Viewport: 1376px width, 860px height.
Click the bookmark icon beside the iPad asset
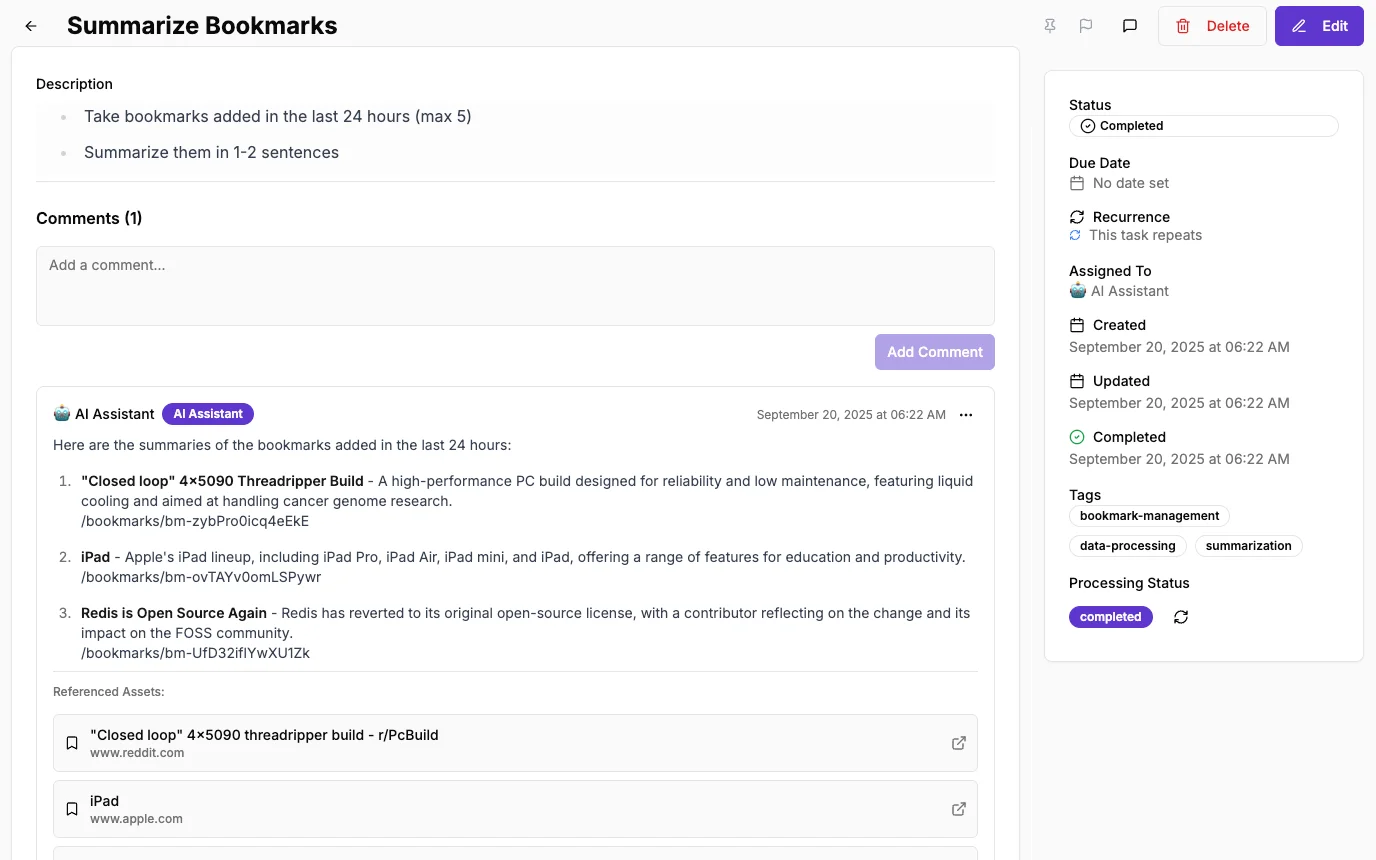(71, 808)
